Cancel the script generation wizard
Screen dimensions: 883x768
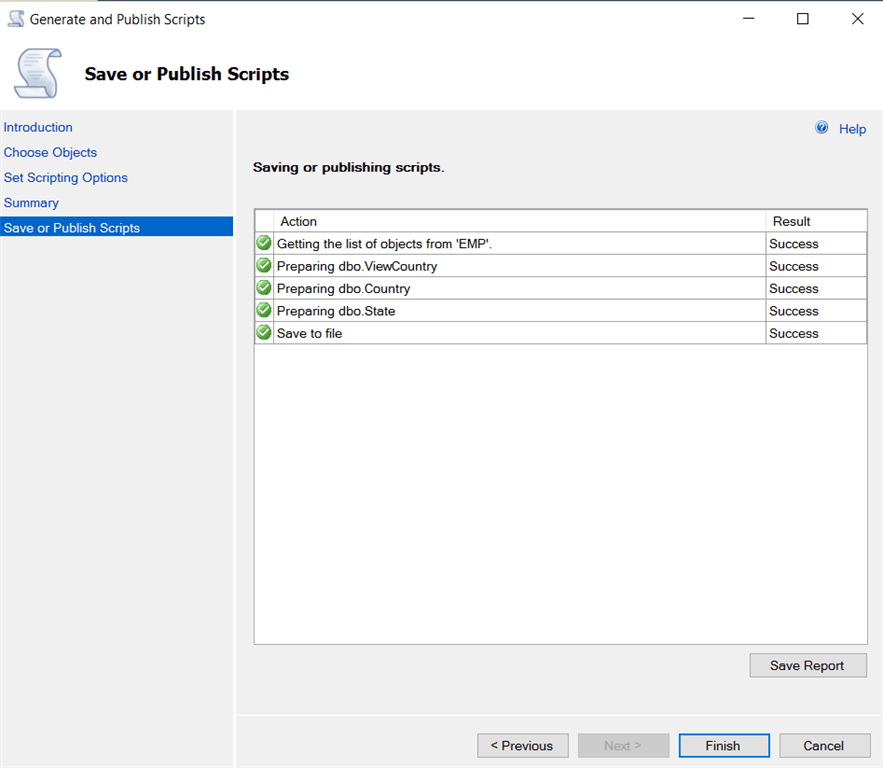[x=824, y=745]
